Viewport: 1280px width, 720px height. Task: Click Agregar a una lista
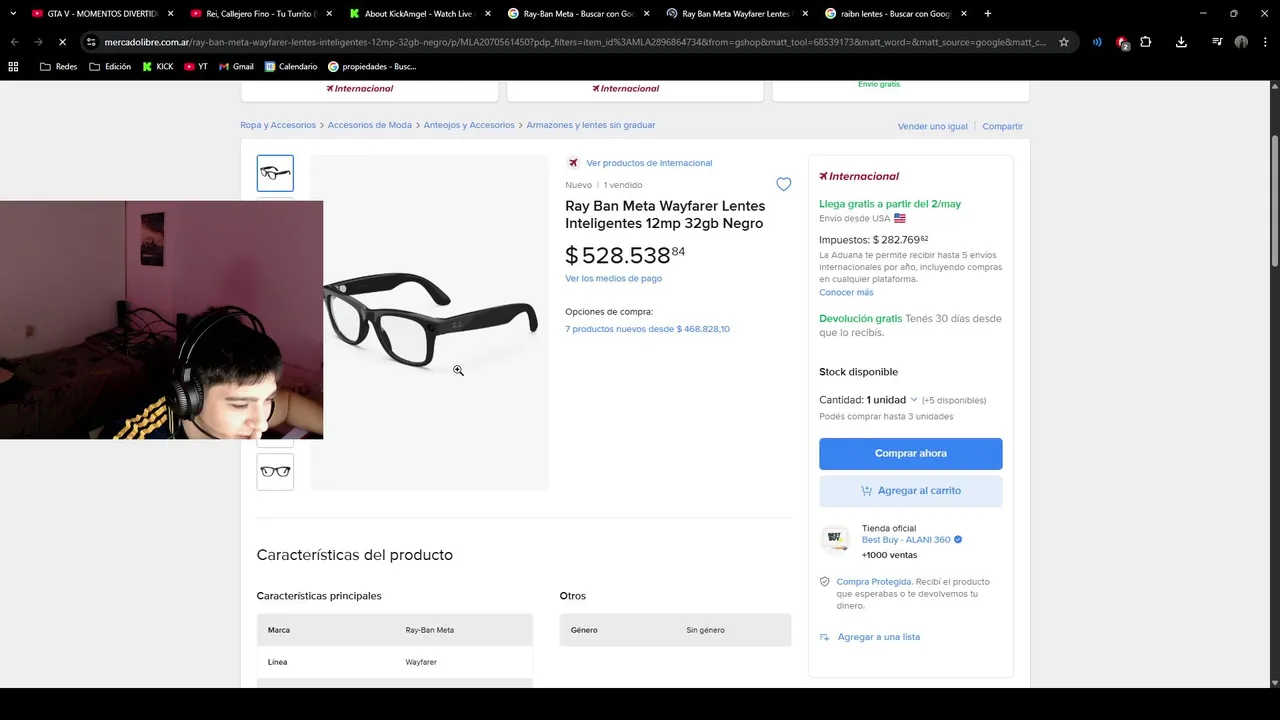pos(879,637)
